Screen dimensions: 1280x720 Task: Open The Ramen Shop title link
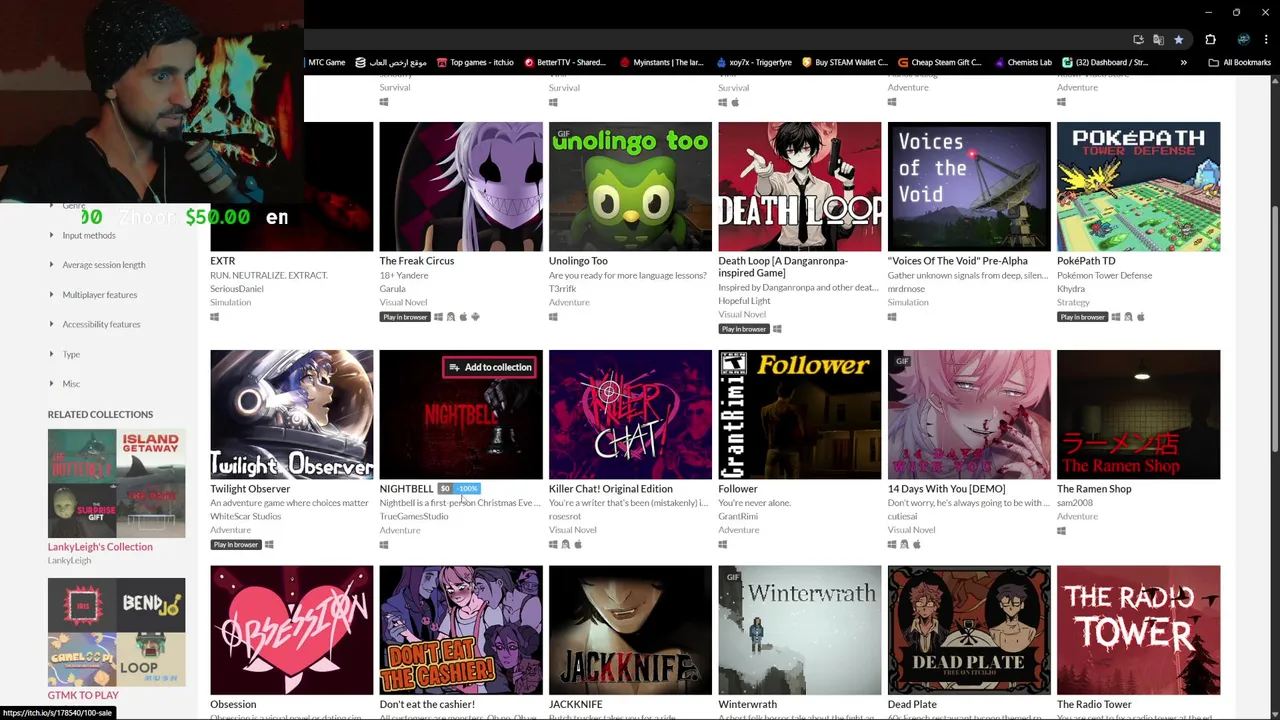[1094, 489]
